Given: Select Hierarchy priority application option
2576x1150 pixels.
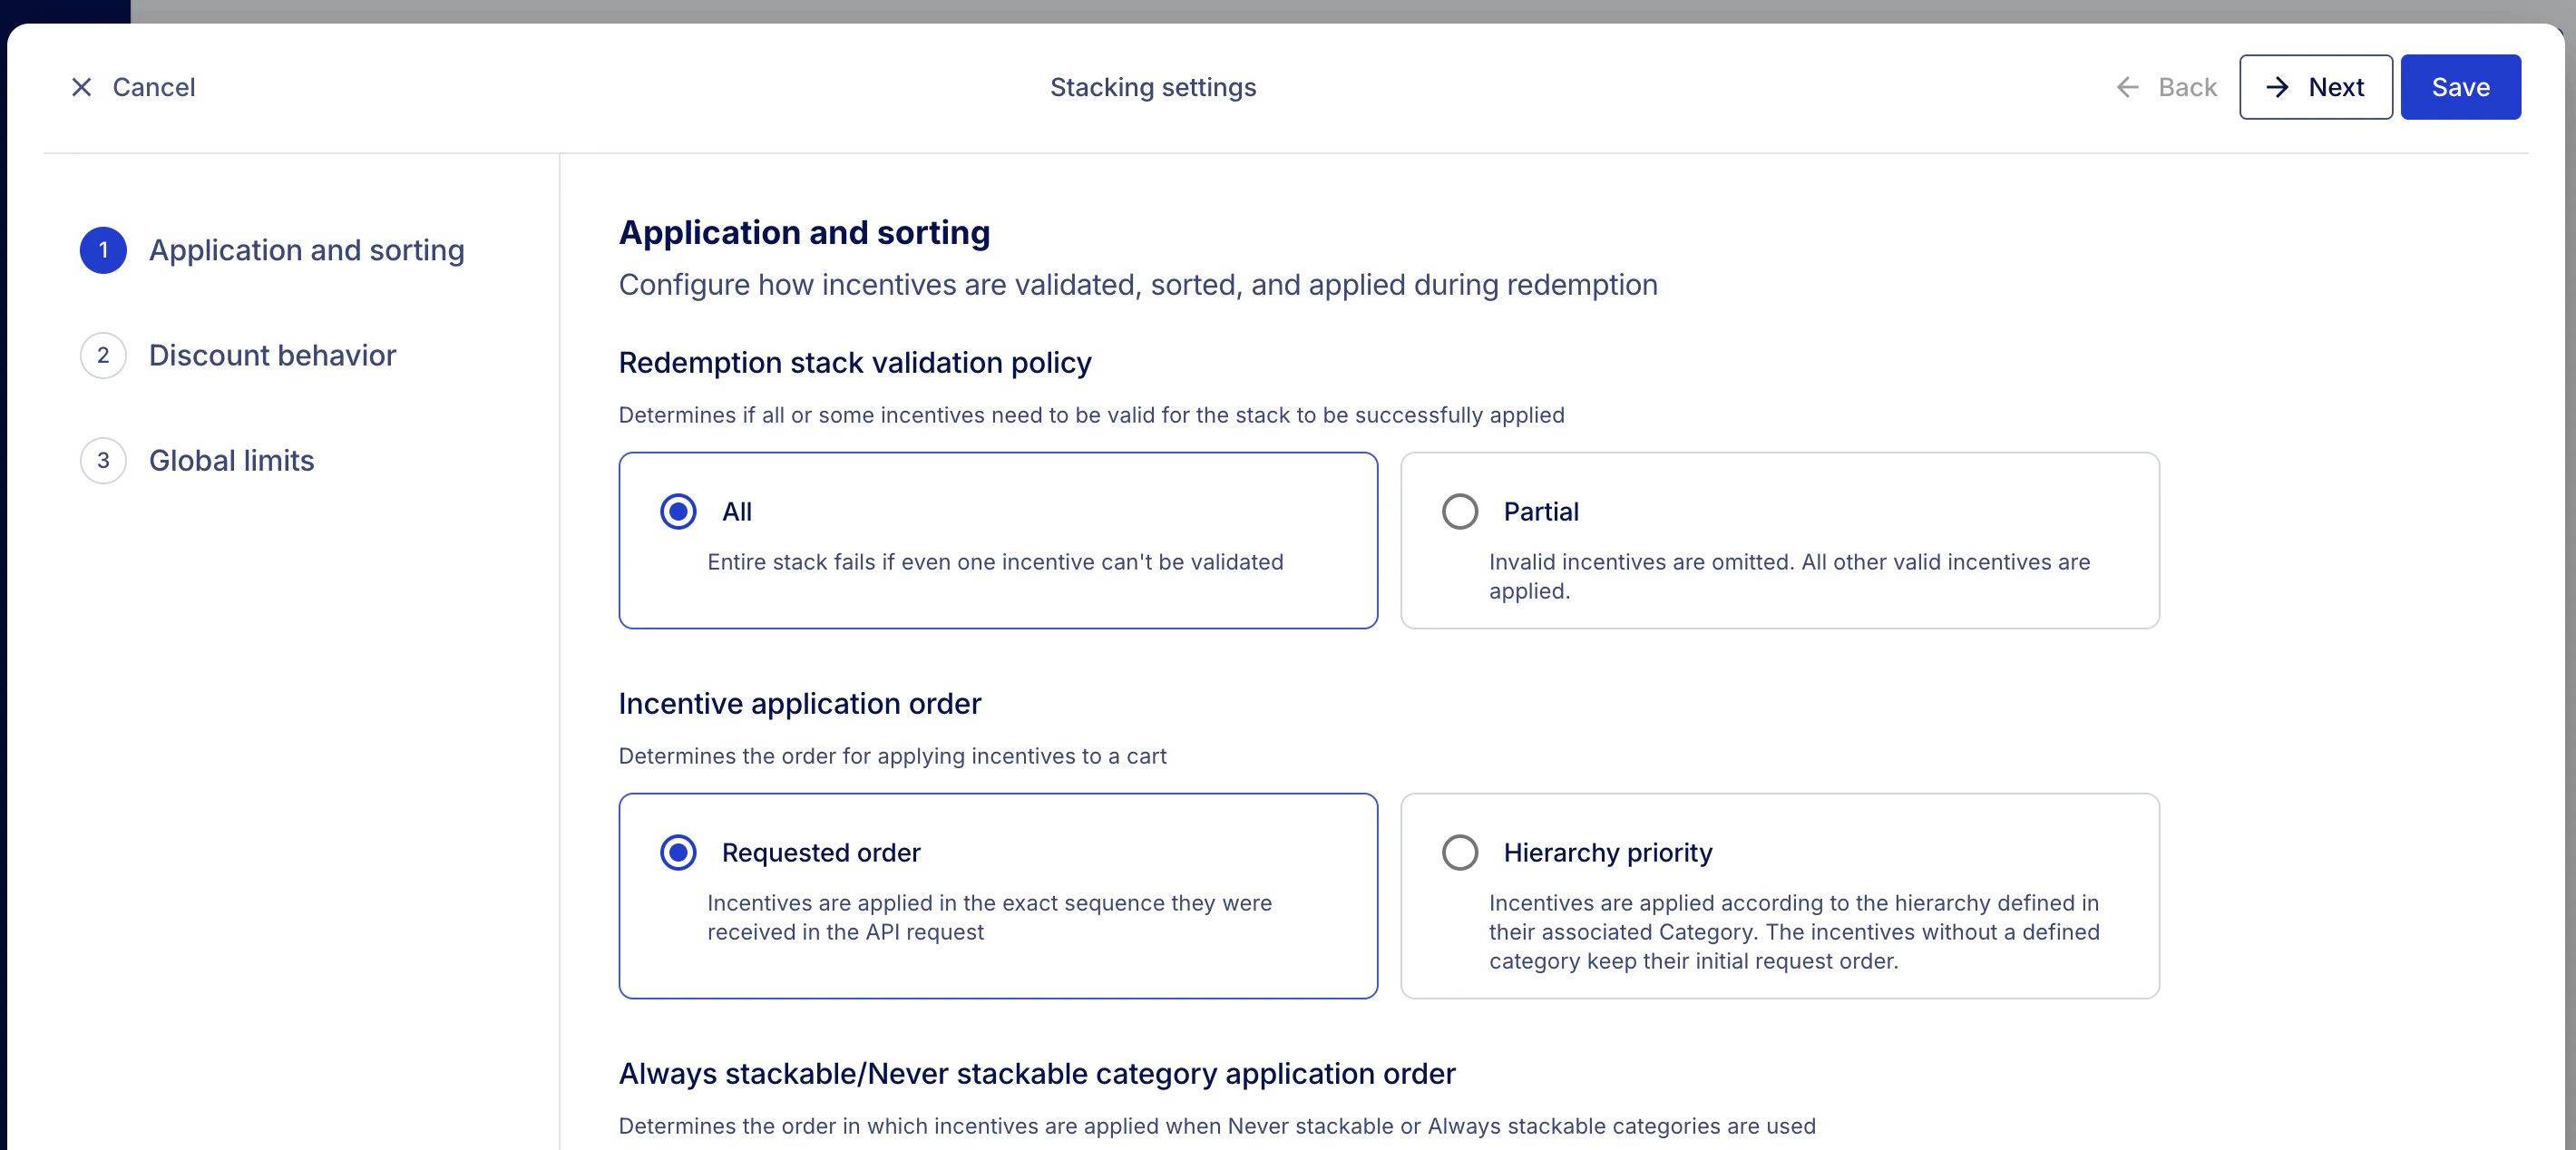Looking at the screenshot, I should (1460, 852).
